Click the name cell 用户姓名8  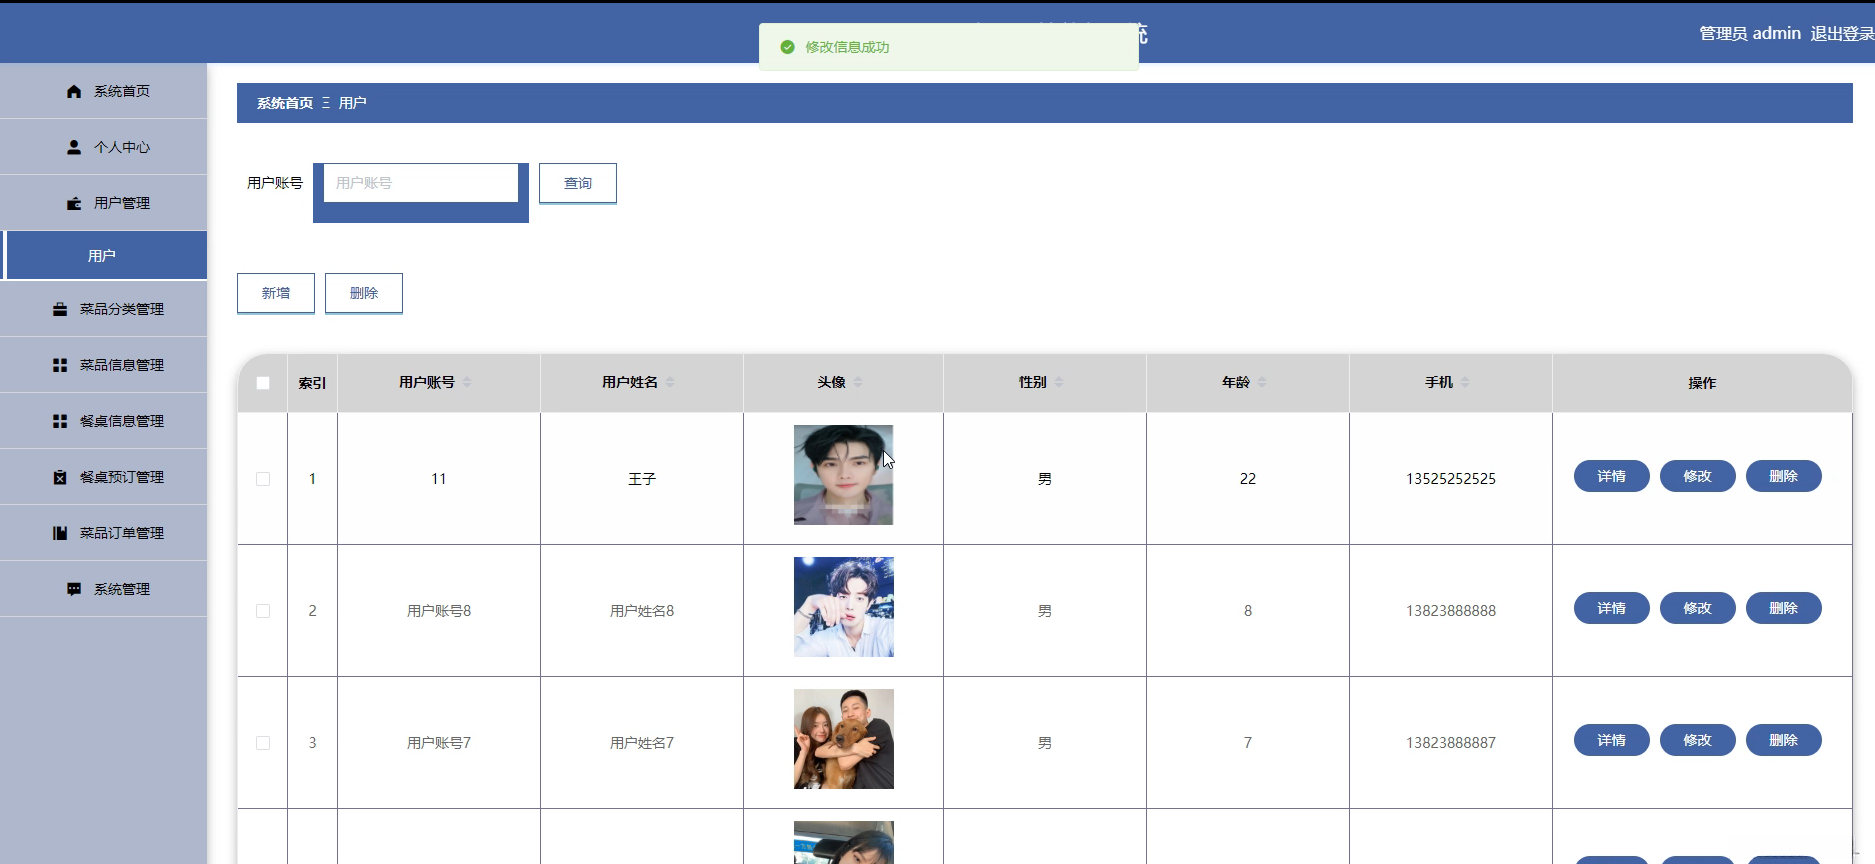642,611
